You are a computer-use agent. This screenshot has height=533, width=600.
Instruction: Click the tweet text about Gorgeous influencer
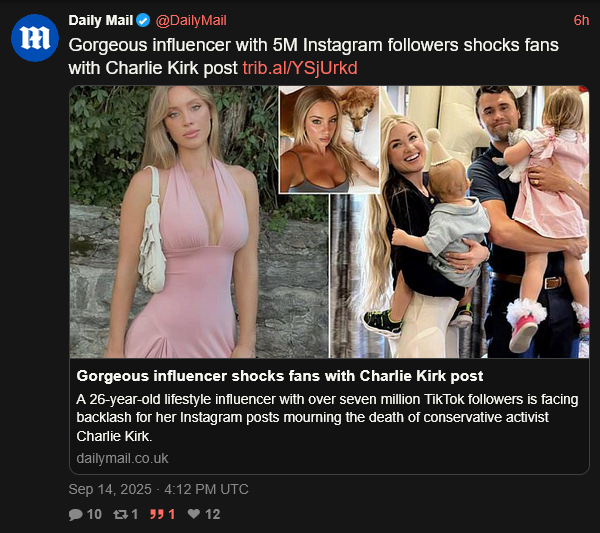(x=313, y=57)
